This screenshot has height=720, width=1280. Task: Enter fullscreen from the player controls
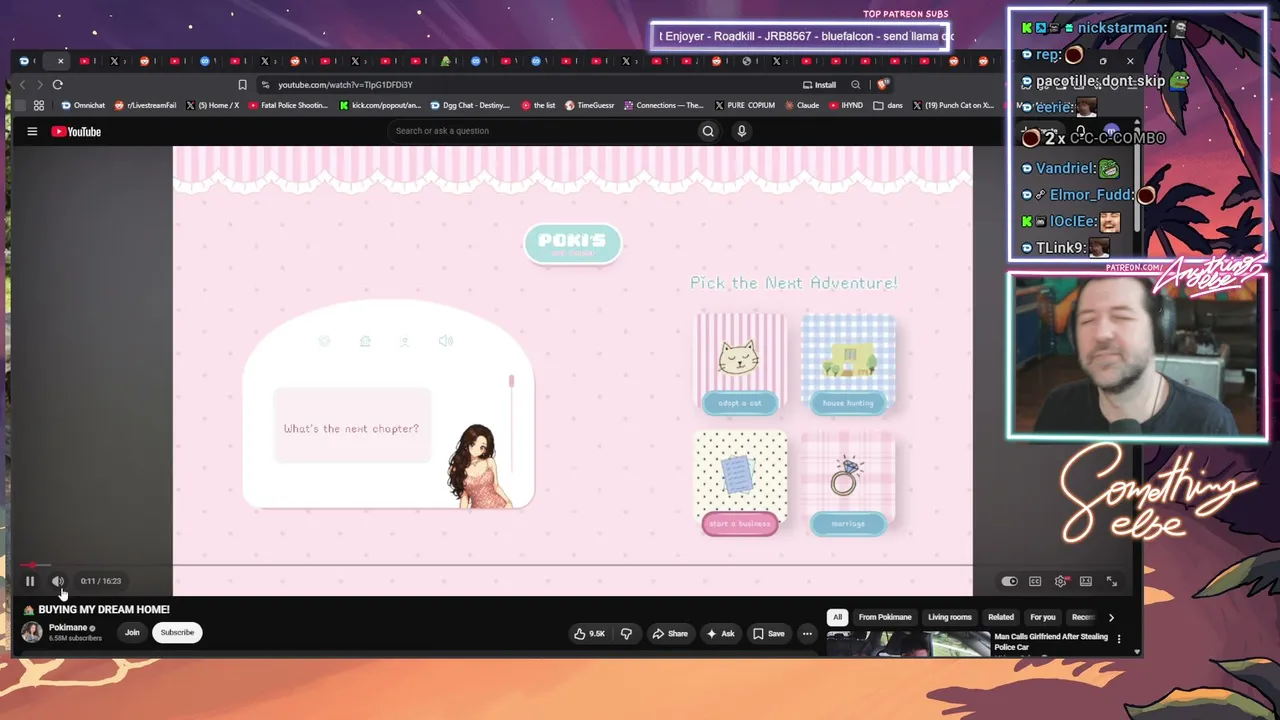click(1111, 581)
